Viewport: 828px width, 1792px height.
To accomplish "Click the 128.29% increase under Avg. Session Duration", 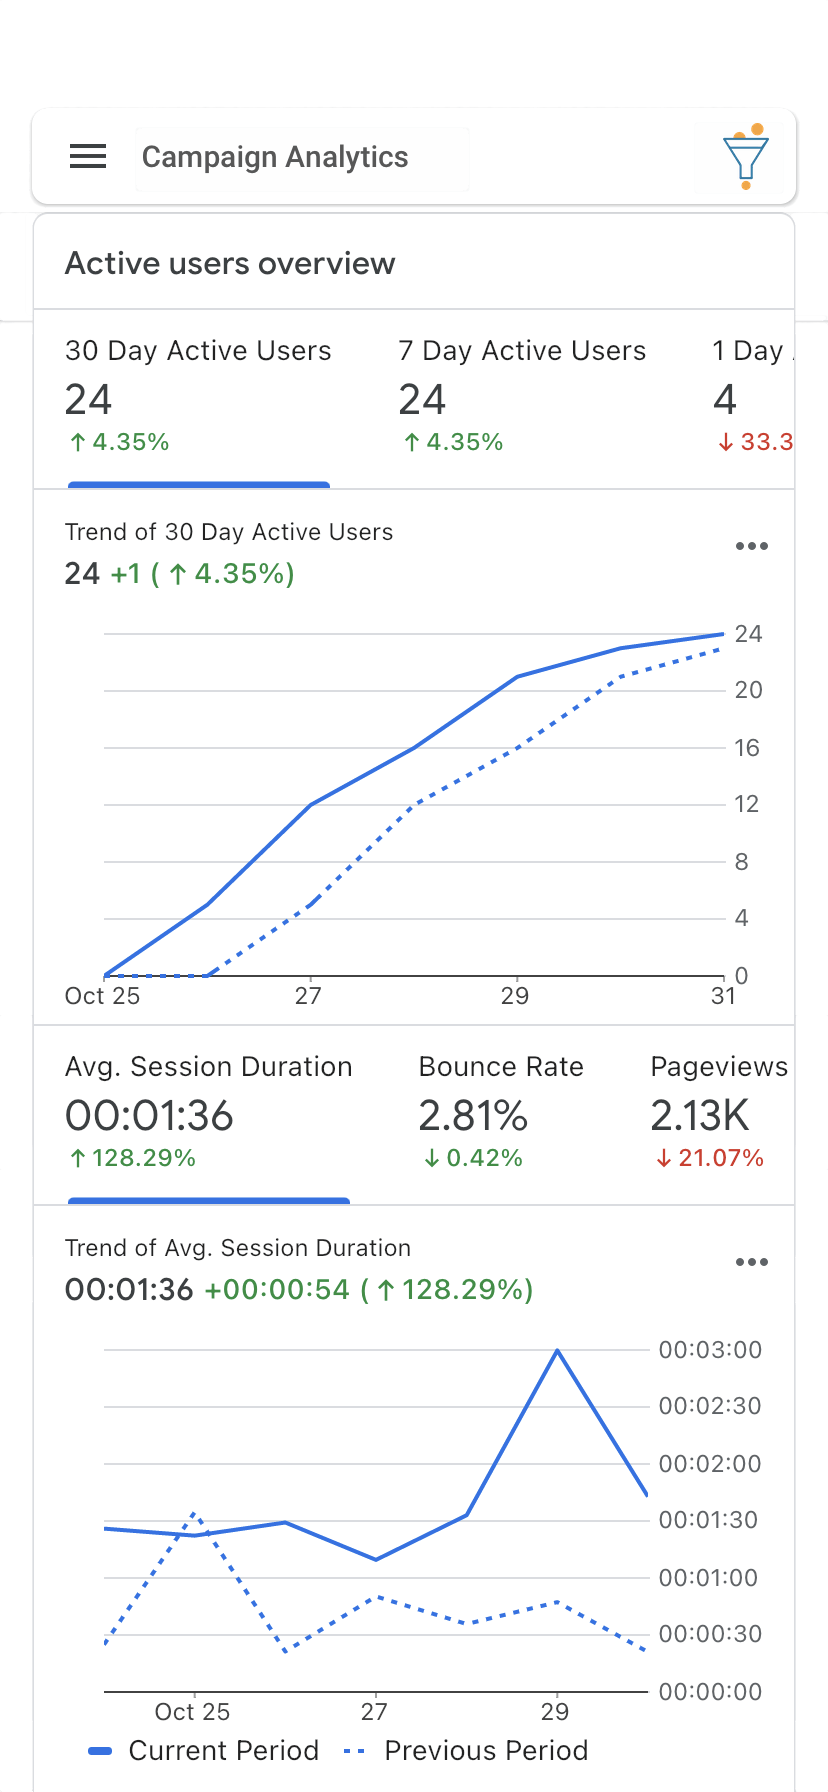I will [x=133, y=1158].
